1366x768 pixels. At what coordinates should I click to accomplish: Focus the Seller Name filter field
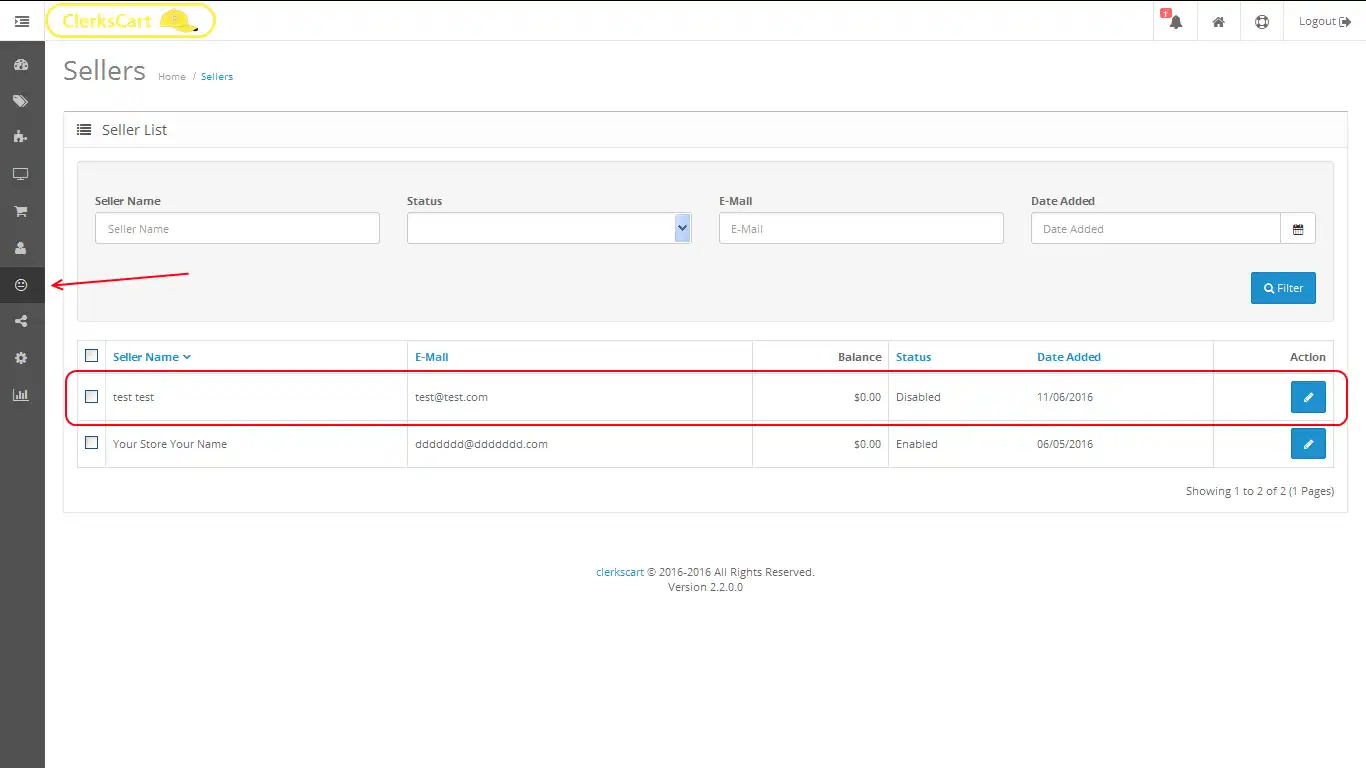(237, 228)
